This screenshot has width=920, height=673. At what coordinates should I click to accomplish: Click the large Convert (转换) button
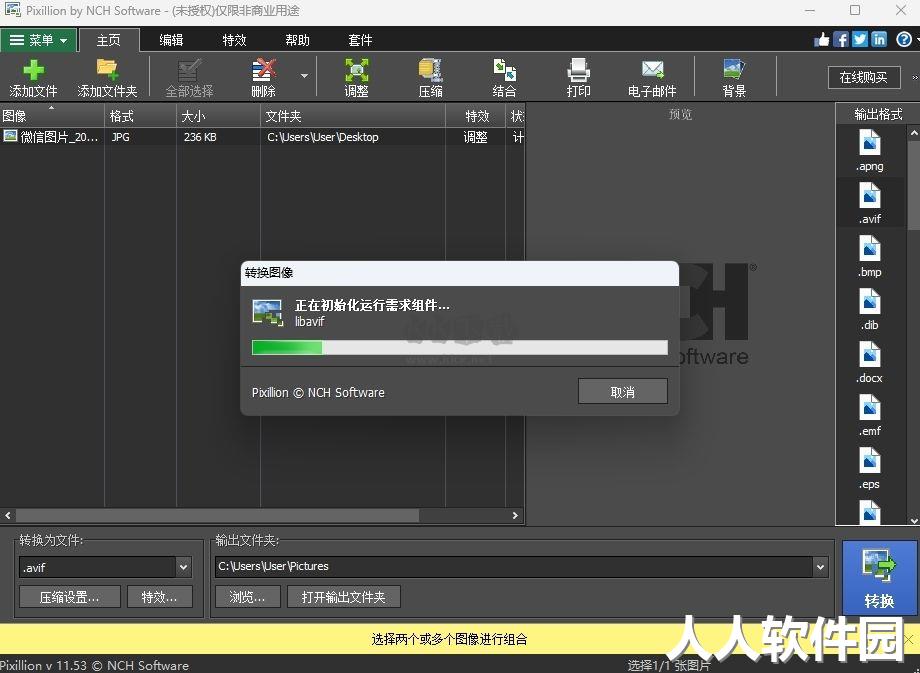pyautogui.click(x=879, y=579)
